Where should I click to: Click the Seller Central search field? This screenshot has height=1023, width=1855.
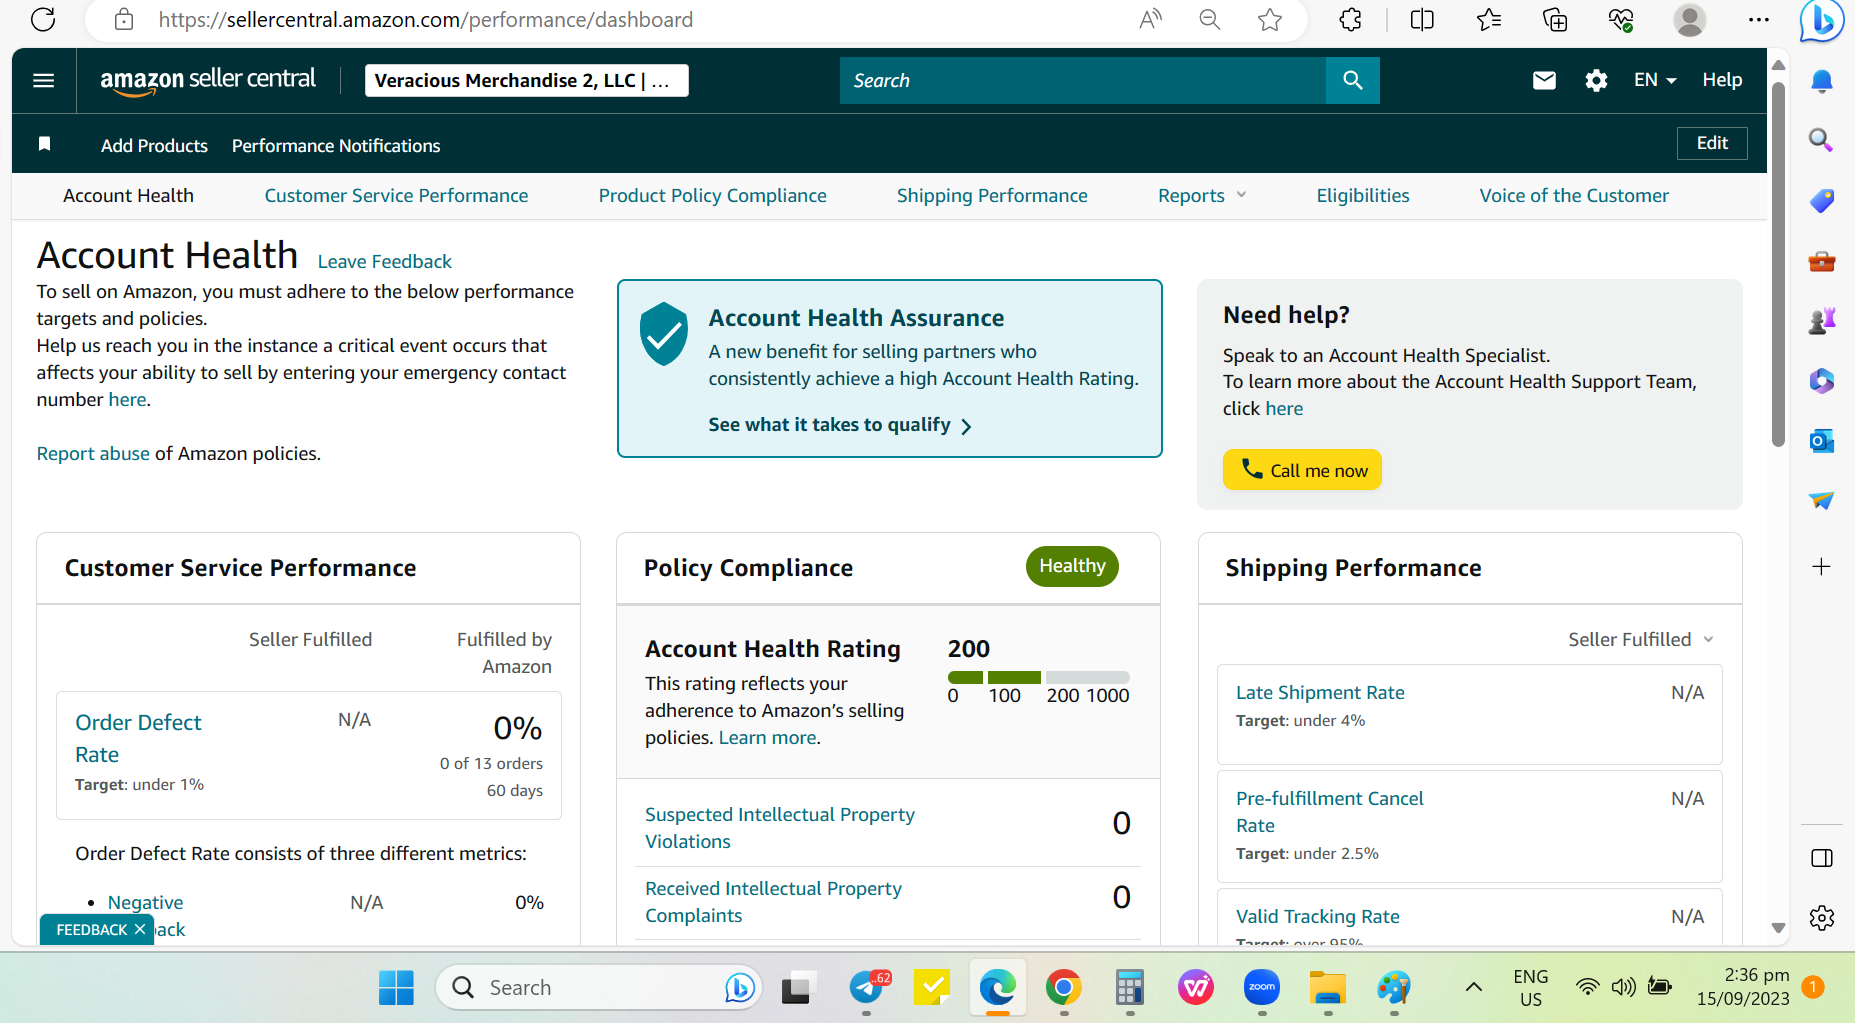(x=1083, y=81)
